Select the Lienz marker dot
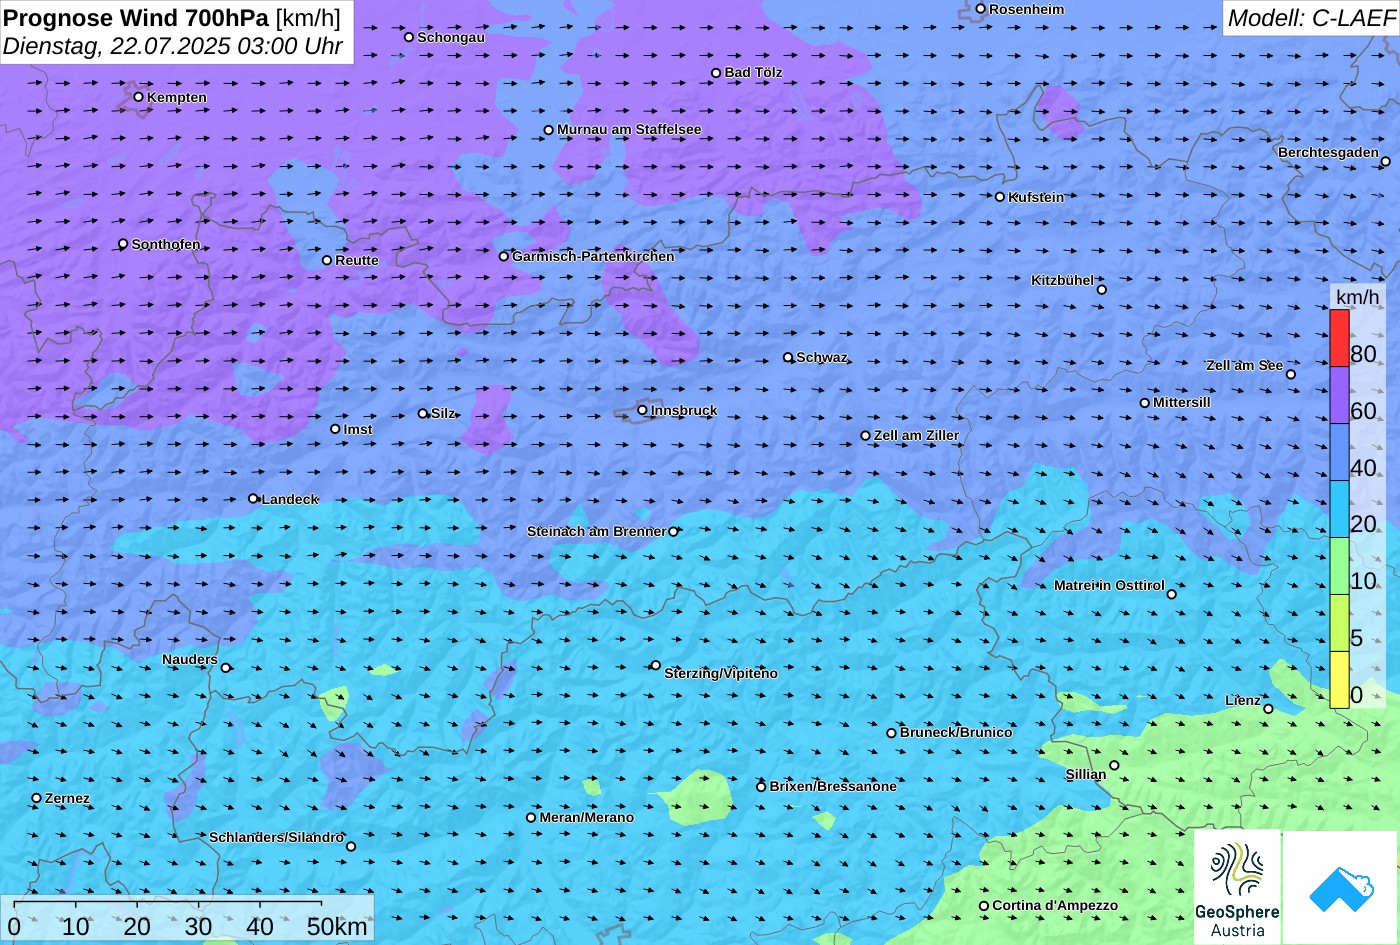Image resolution: width=1400 pixels, height=945 pixels. click(x=1268, y=709)
